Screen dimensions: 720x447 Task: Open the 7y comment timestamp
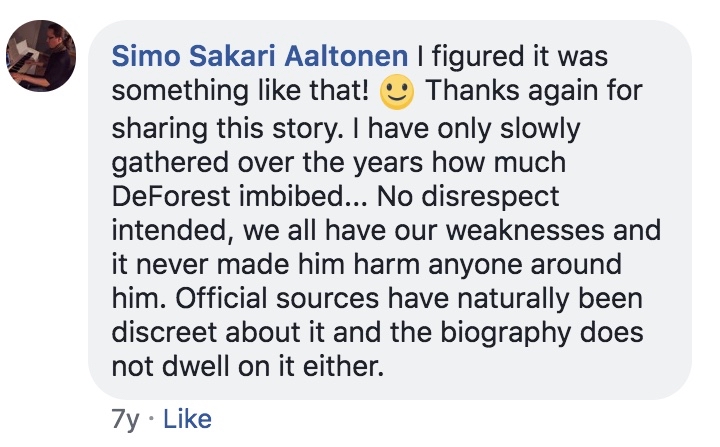(x=126, y=418)
